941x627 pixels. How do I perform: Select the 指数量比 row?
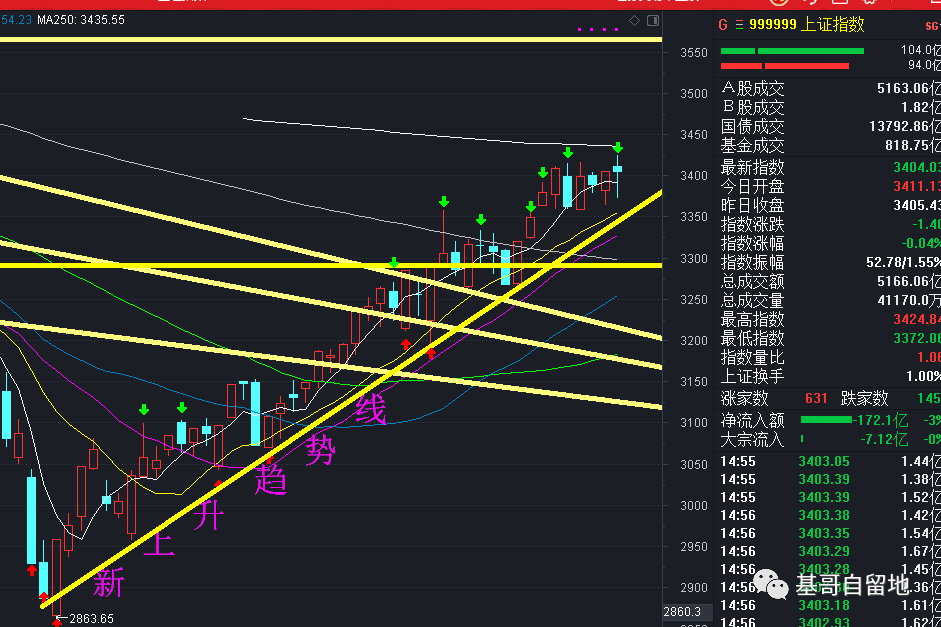(x=831, y=358)
